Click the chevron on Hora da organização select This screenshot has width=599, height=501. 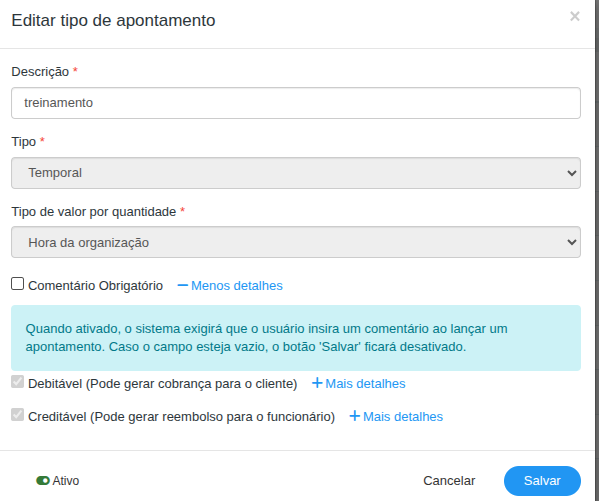[571, 242]
